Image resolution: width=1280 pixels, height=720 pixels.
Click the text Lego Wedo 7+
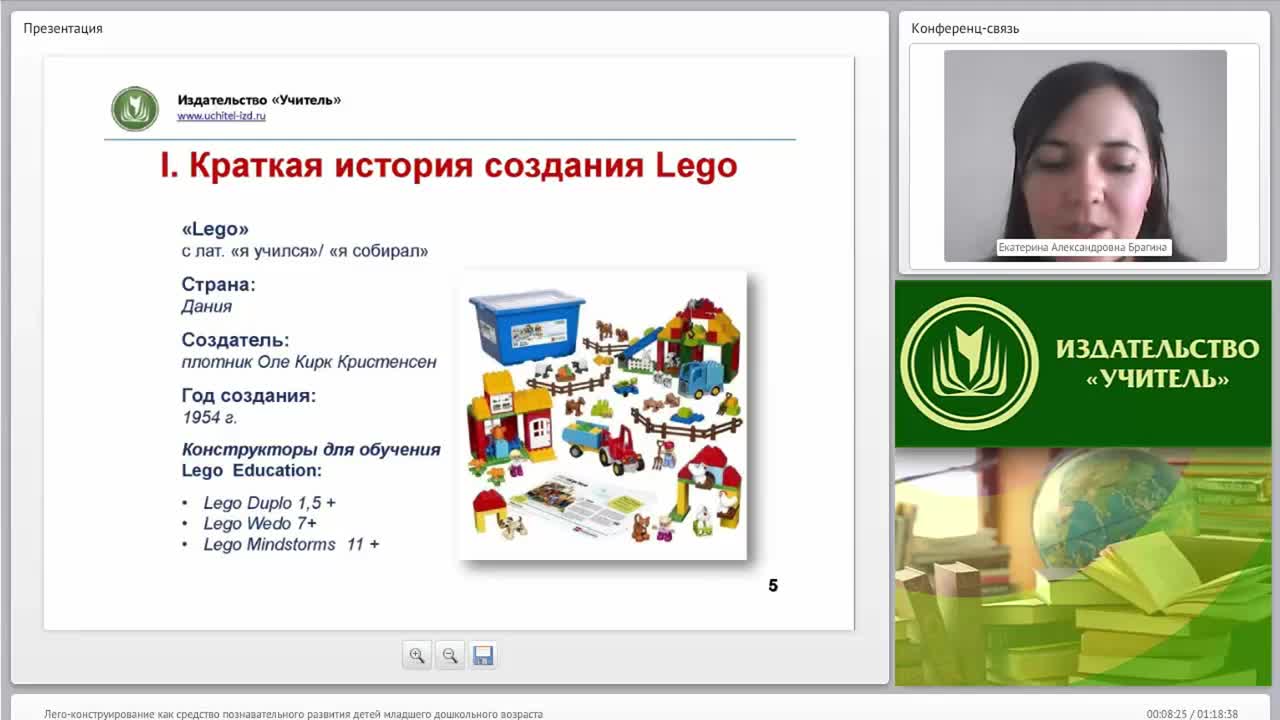click(260, 523)
